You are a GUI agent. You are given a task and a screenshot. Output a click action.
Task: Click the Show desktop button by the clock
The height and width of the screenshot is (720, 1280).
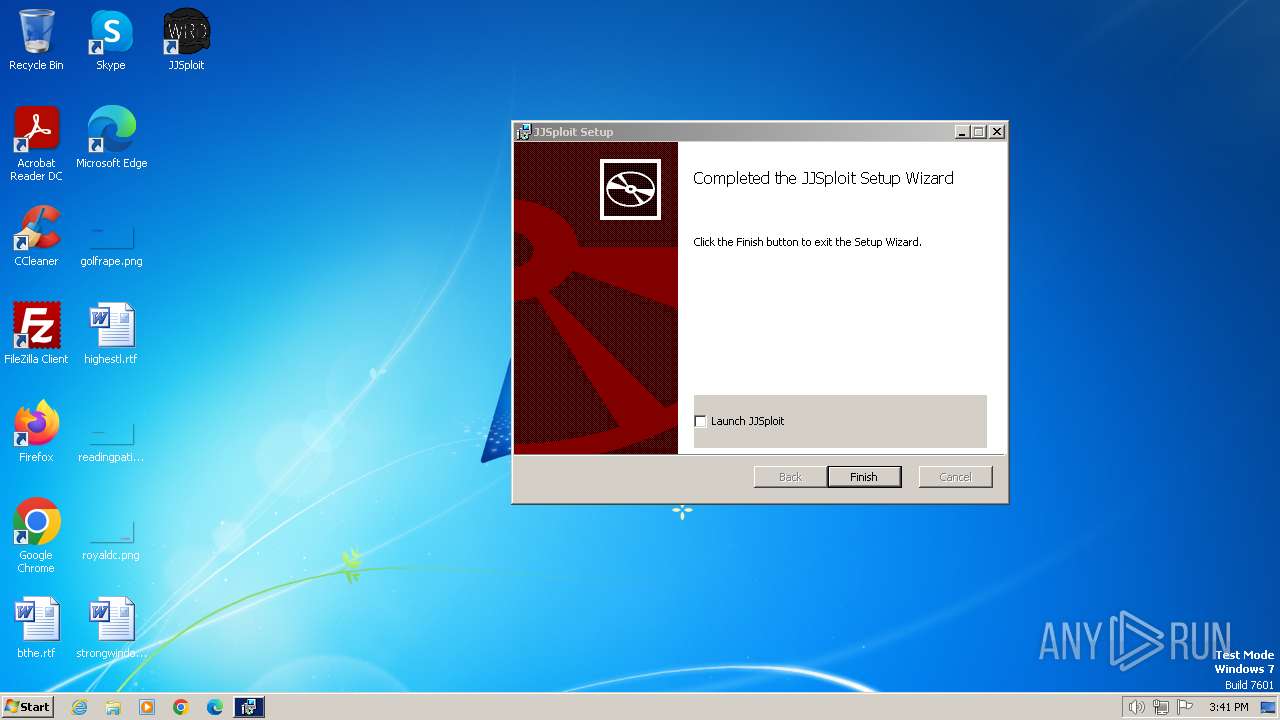[x=1268, y=707]
